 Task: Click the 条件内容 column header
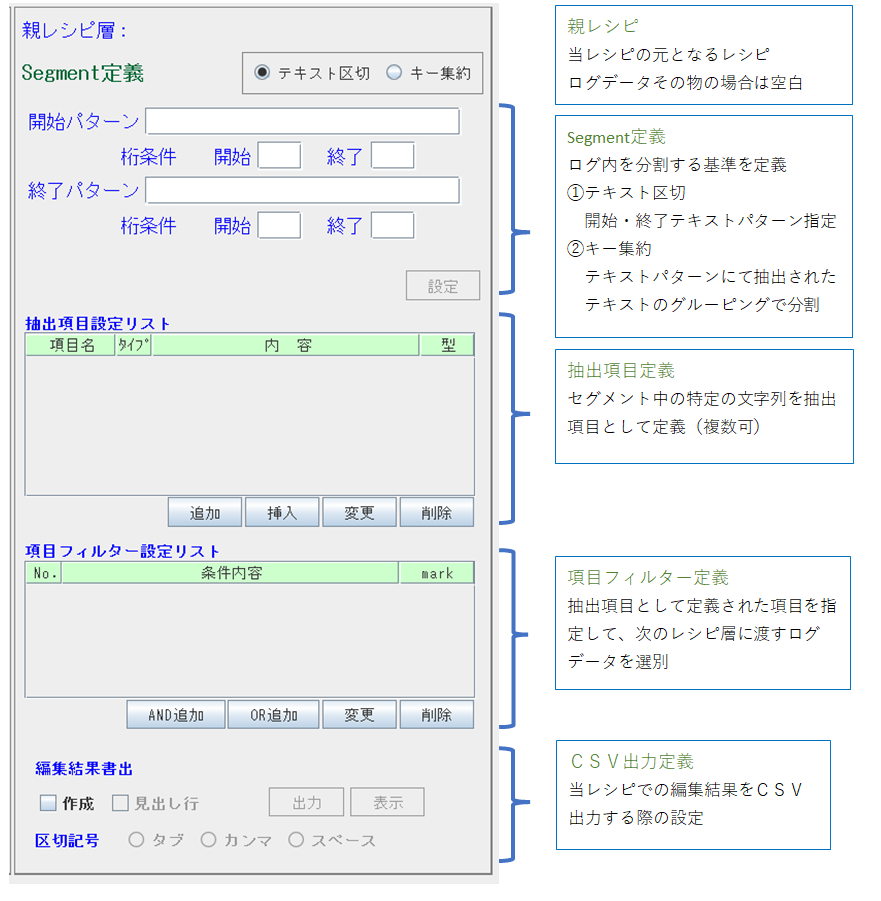pyautogui.click(x=230, y=573)
